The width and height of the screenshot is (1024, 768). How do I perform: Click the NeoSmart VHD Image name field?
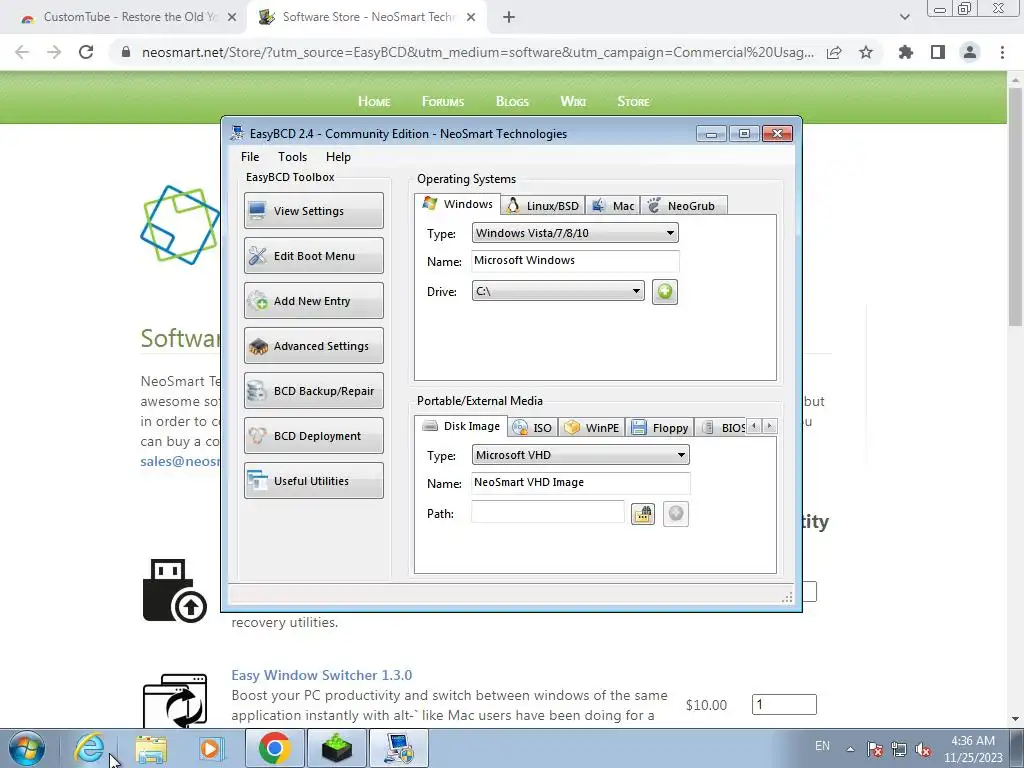[x=580, y=483]
